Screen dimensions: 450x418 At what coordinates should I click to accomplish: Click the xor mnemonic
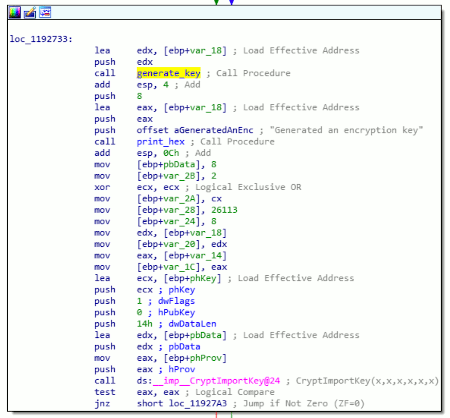102,187
